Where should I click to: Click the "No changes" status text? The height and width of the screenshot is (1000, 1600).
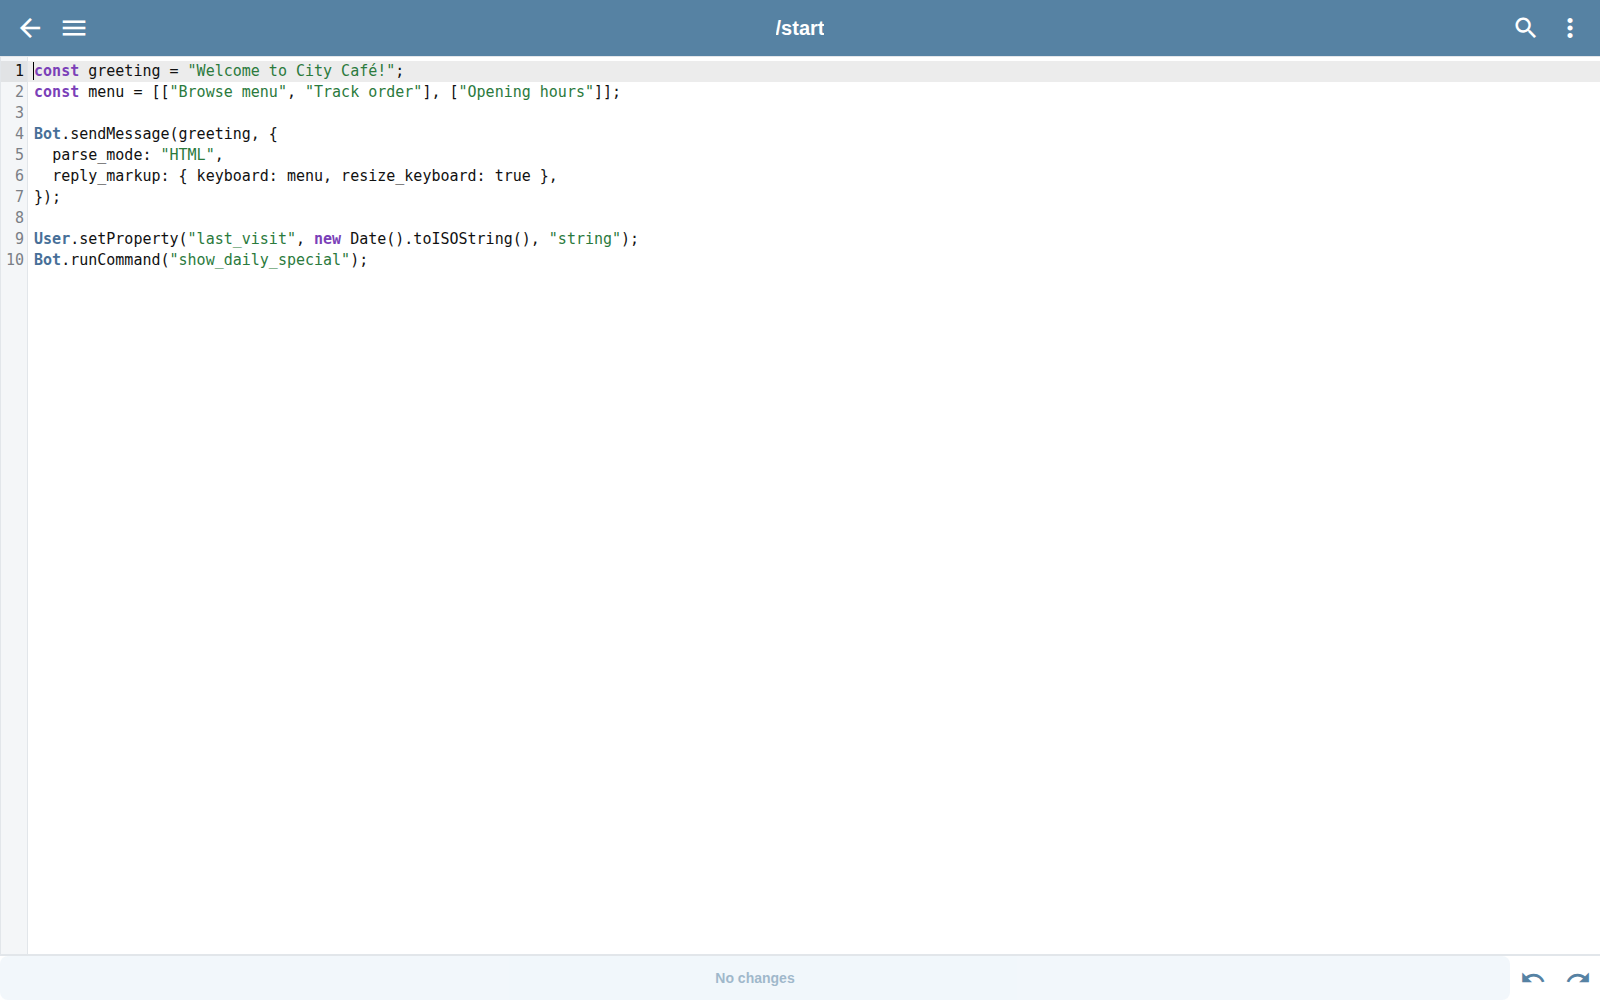755,978
